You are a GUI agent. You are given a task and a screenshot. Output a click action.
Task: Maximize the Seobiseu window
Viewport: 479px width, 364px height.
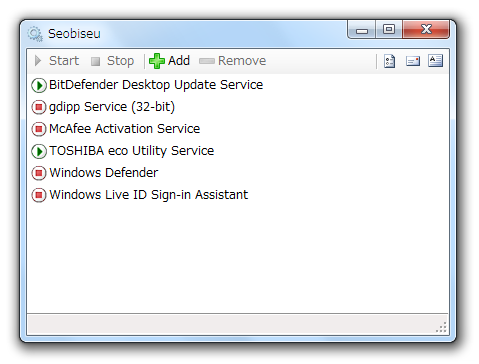tap(389, 30)
